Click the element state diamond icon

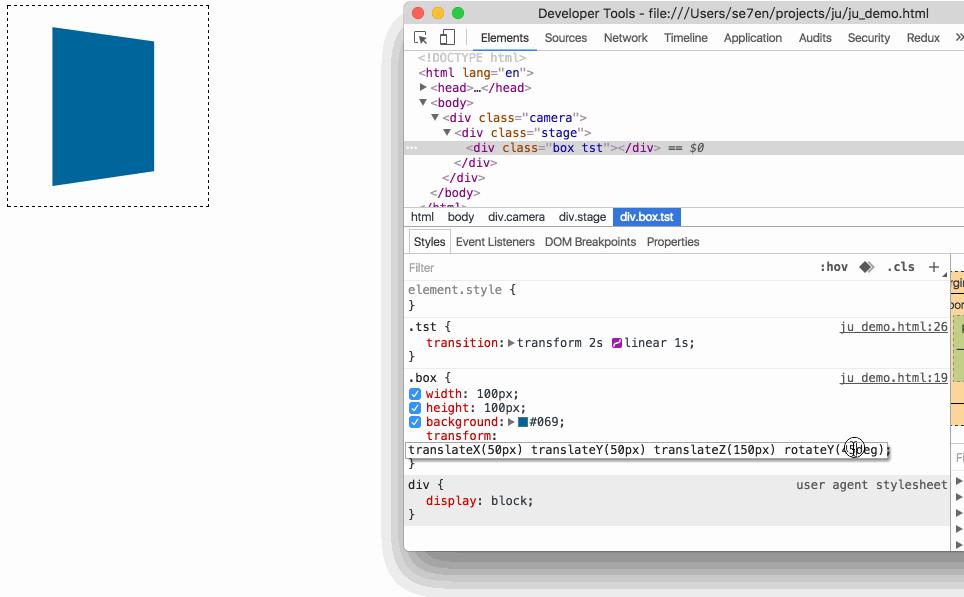pos(866,267)
